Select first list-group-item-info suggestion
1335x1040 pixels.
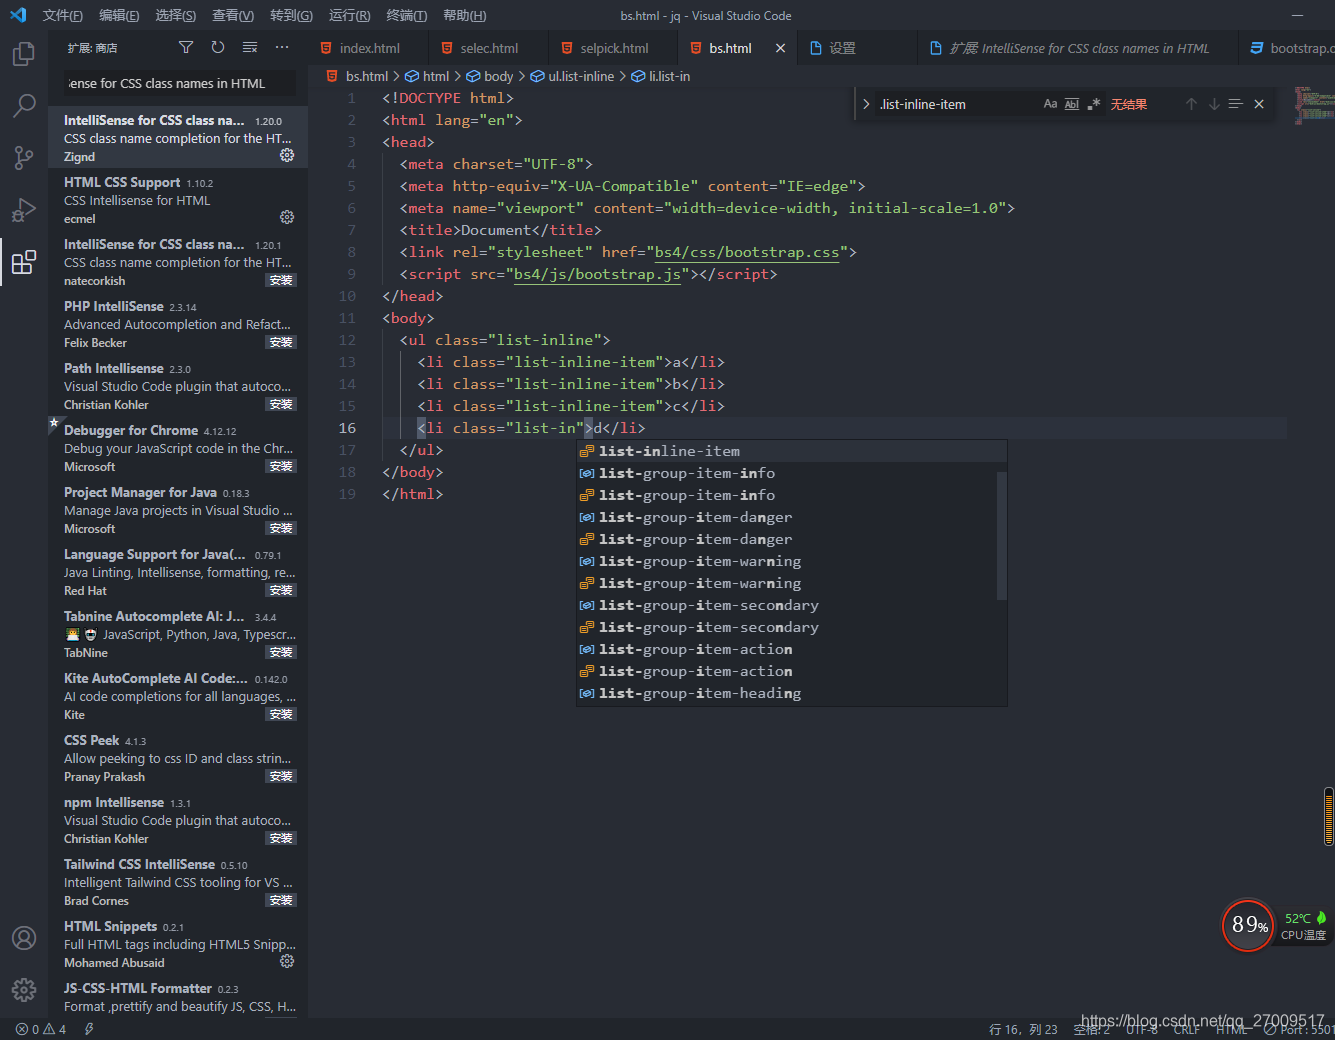[x=787, y=473]
